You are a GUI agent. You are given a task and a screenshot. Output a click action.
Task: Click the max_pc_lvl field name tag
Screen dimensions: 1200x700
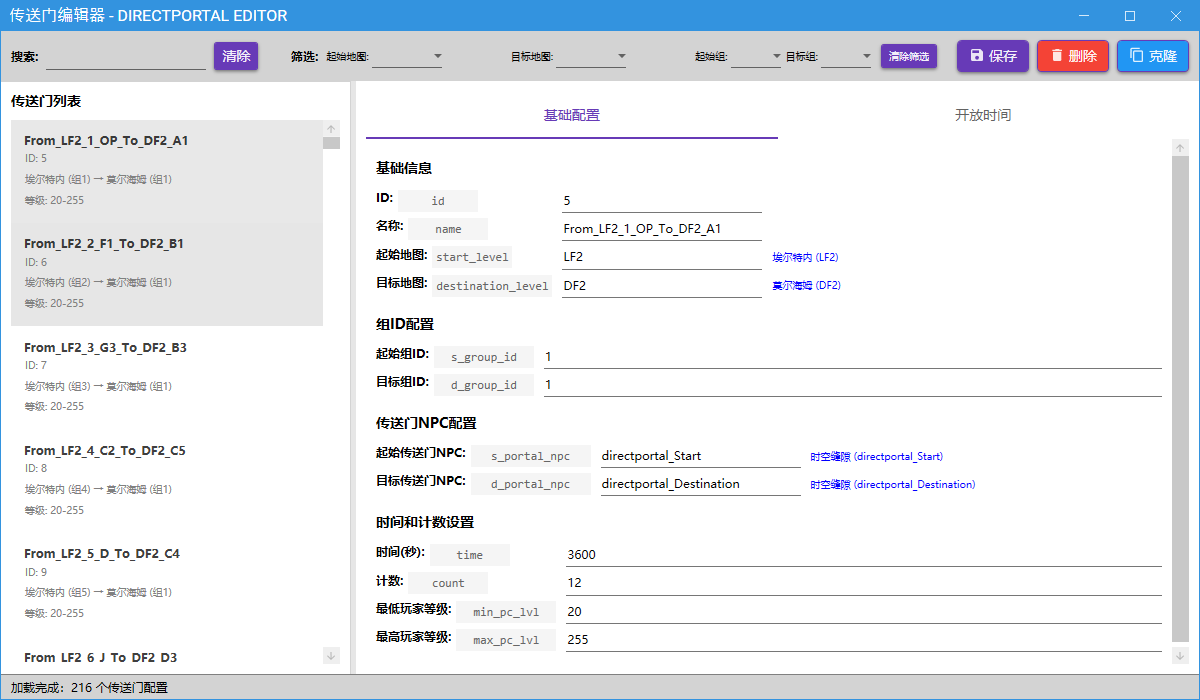pos(506,640)
